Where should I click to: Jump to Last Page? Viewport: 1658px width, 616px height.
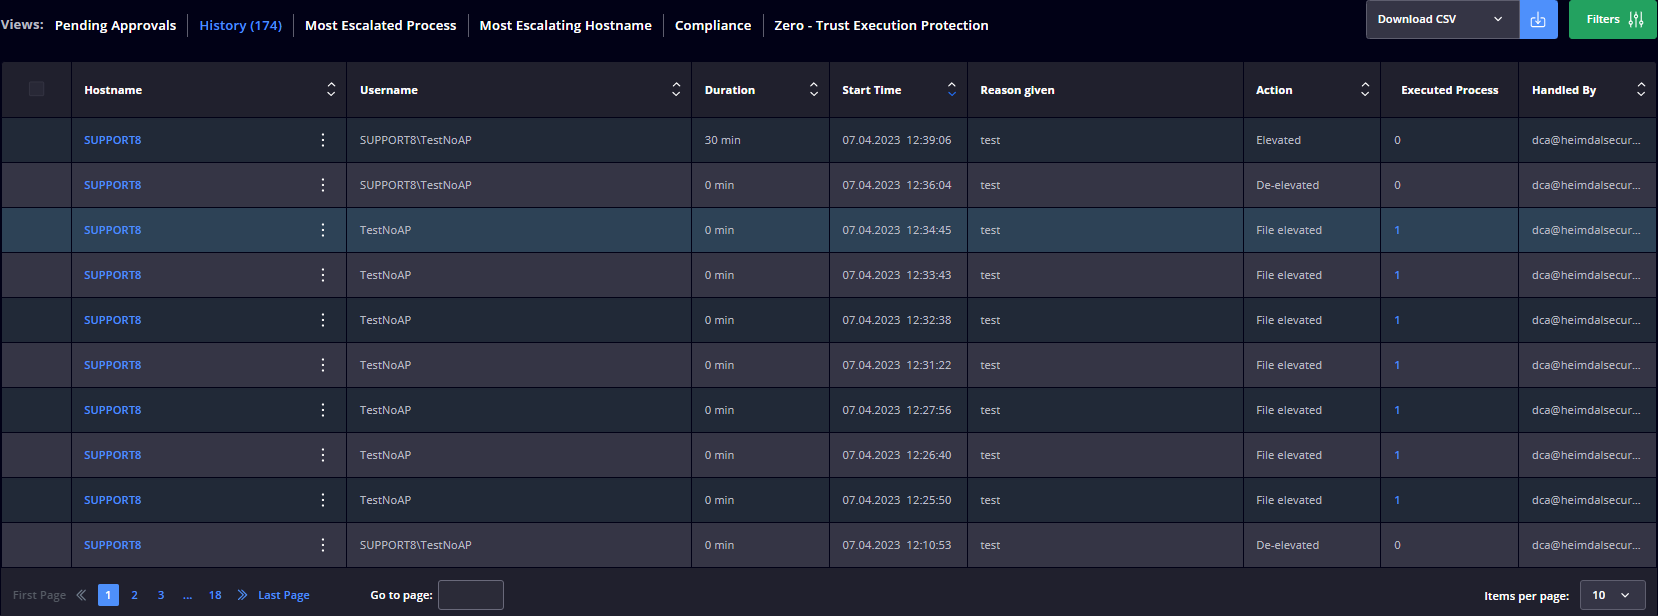pos(284,595)
